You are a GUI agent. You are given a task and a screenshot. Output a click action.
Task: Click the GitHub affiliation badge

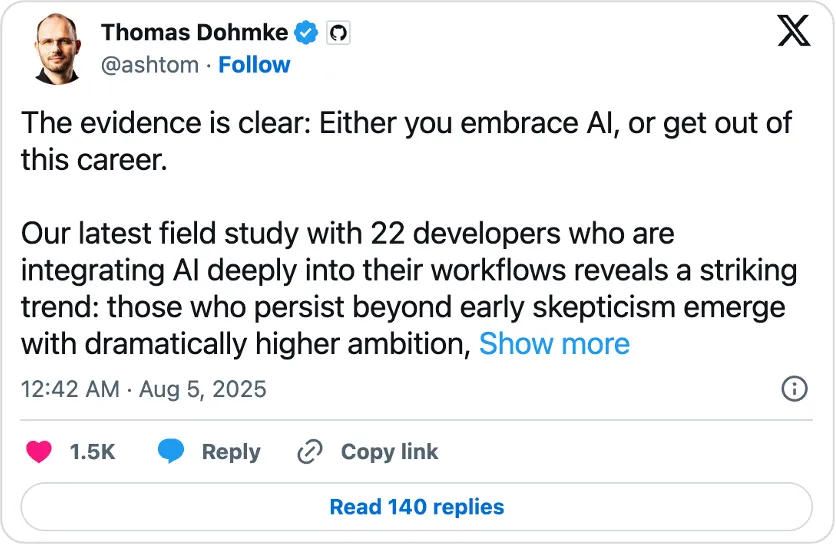(x=338, y=33)
